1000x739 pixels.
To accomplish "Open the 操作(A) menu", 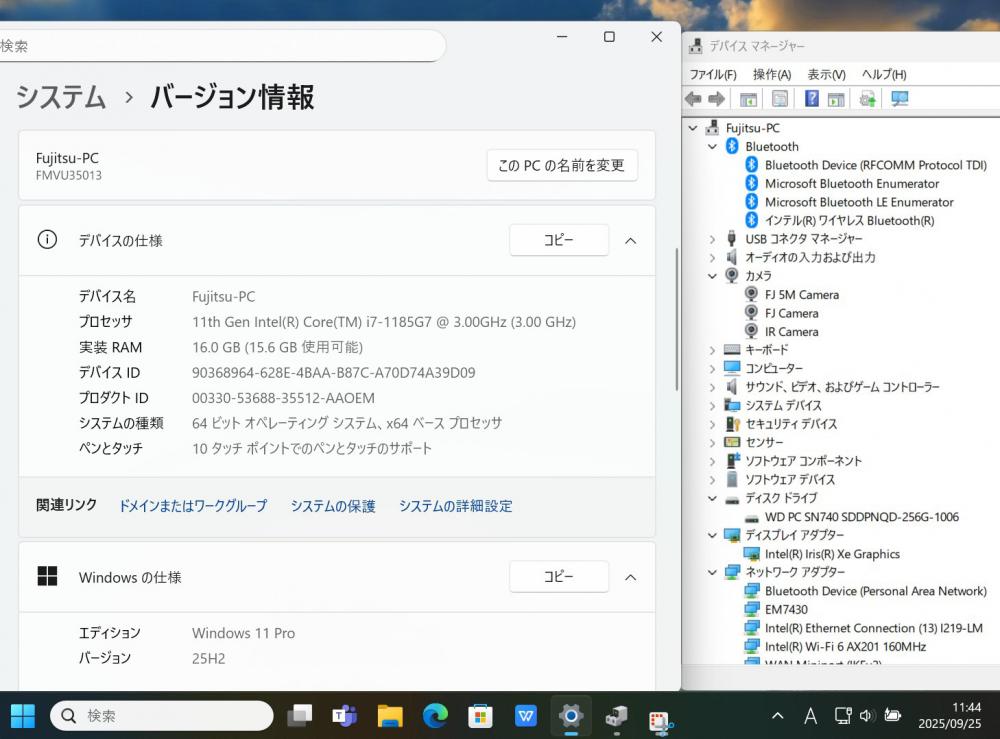I will pyautogui.click(x=771, y=75).
